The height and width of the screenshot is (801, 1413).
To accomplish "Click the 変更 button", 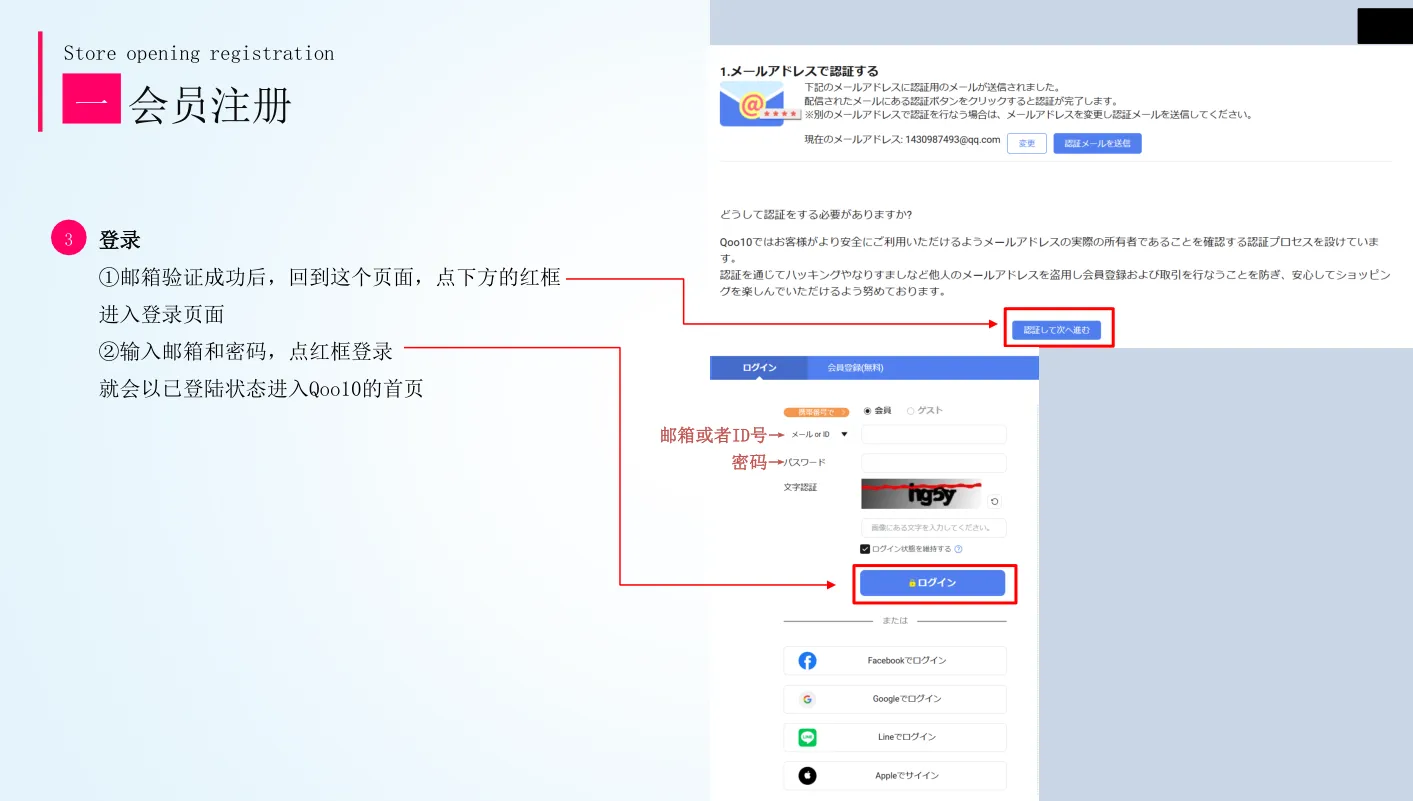I will [1027, 143].
